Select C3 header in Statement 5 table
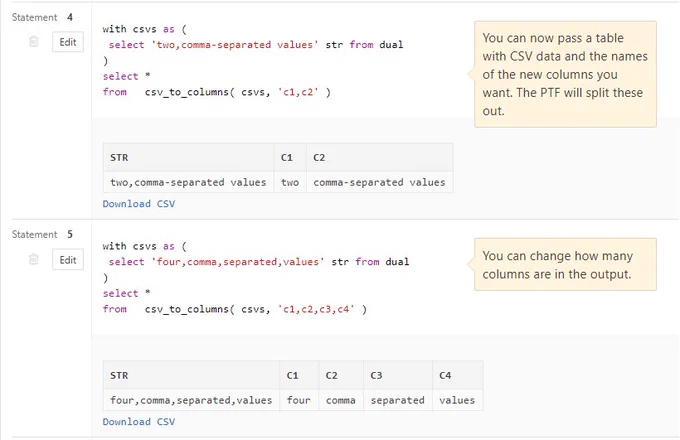This screenshot has height=440, width=680. tap(398, 375)
